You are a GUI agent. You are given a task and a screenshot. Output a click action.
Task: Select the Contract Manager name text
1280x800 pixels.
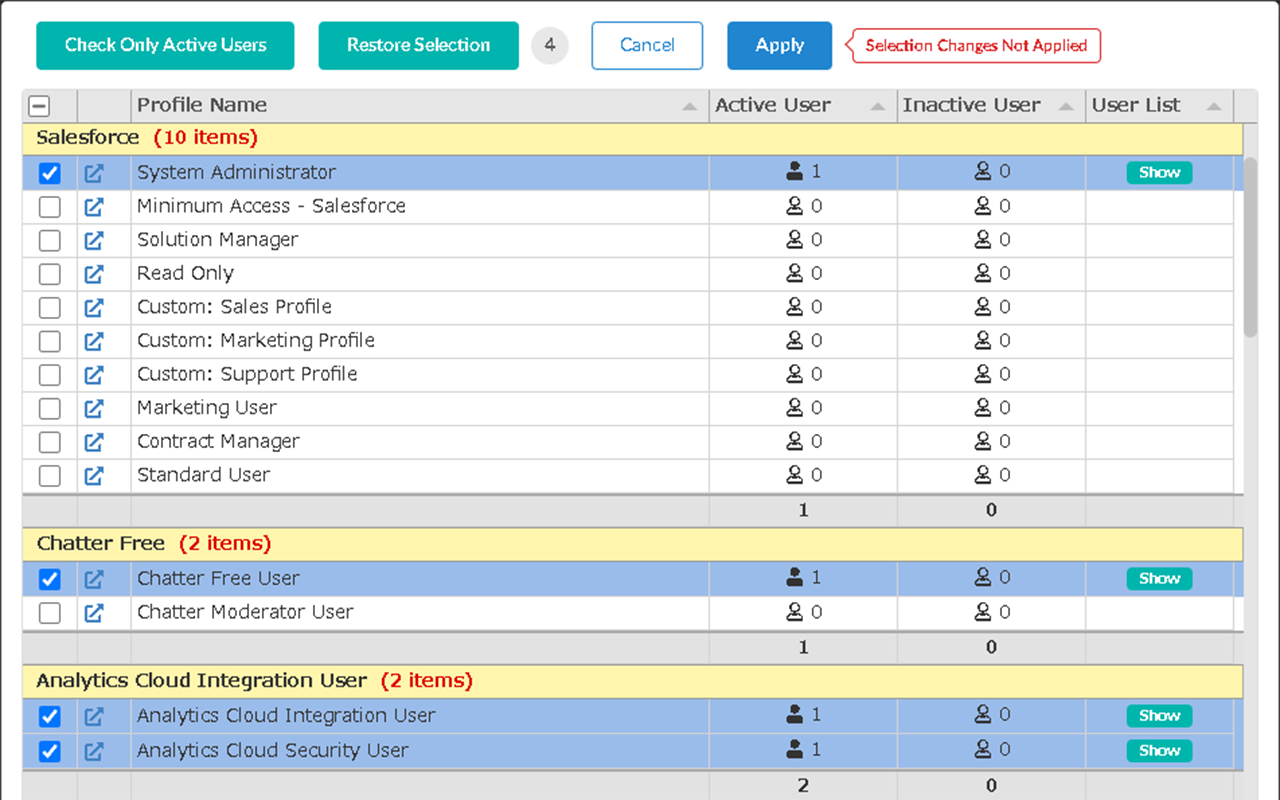coord(218,441)
